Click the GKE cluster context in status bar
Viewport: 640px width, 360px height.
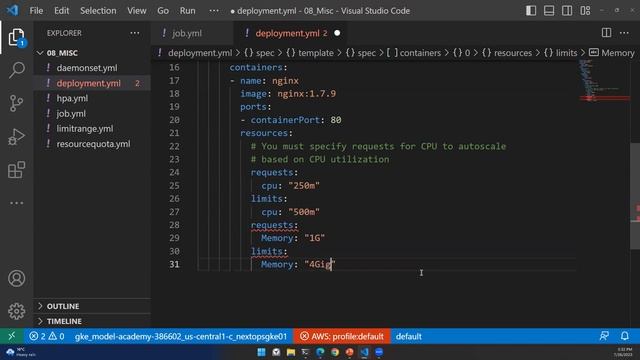pos(181,336)
